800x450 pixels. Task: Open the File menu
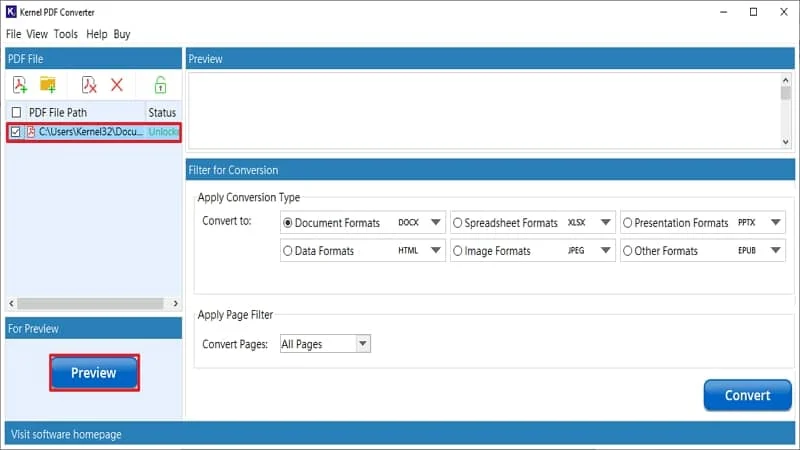(14, 34)
